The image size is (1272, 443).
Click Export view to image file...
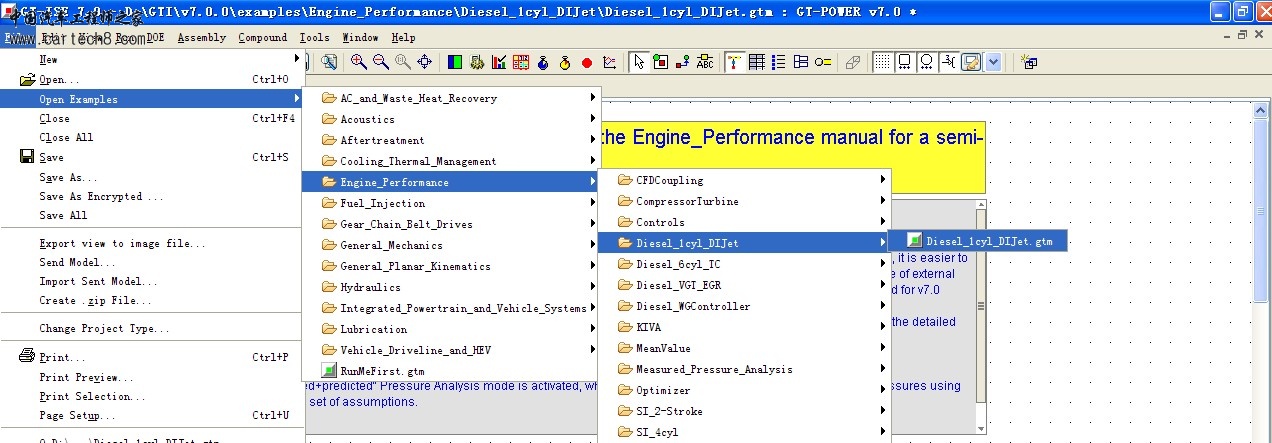point(122,243)
